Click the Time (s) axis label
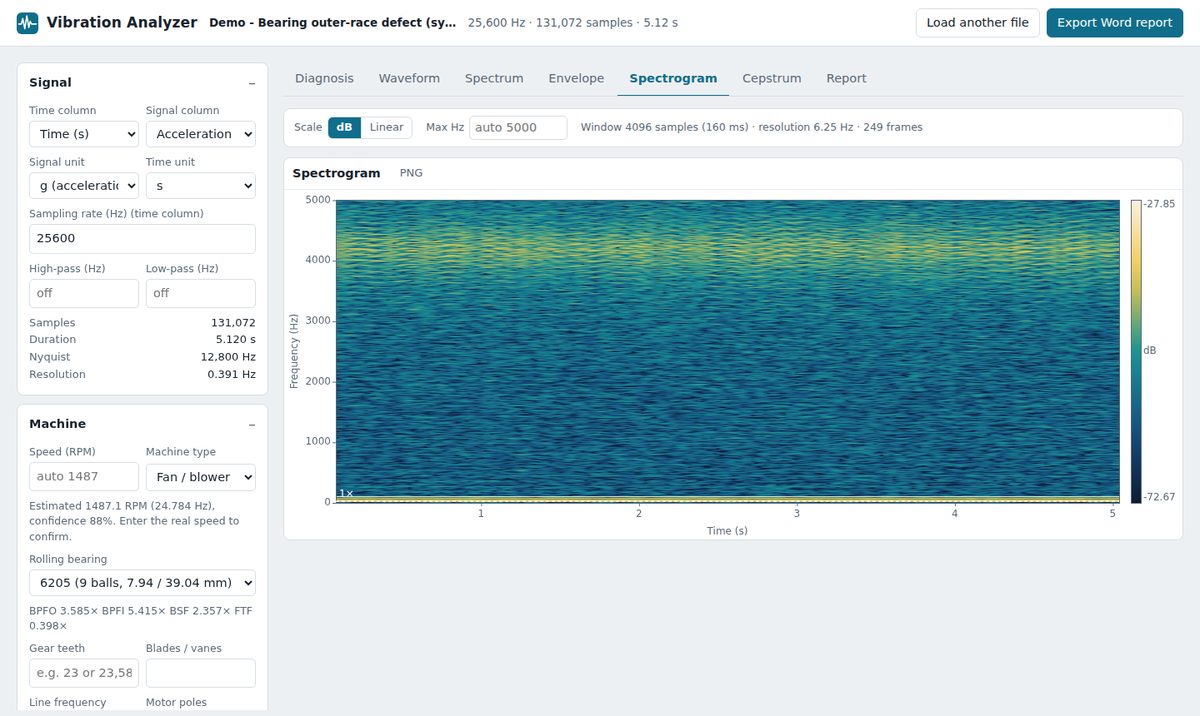1200x716 pixels. 727,531
